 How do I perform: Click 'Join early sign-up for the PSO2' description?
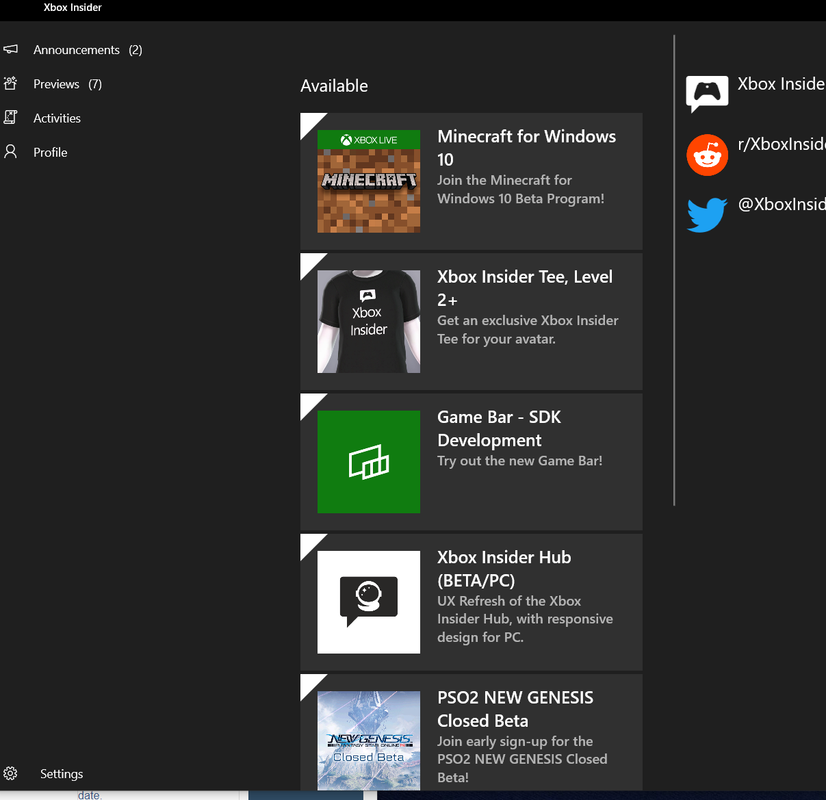click(522, 759)
